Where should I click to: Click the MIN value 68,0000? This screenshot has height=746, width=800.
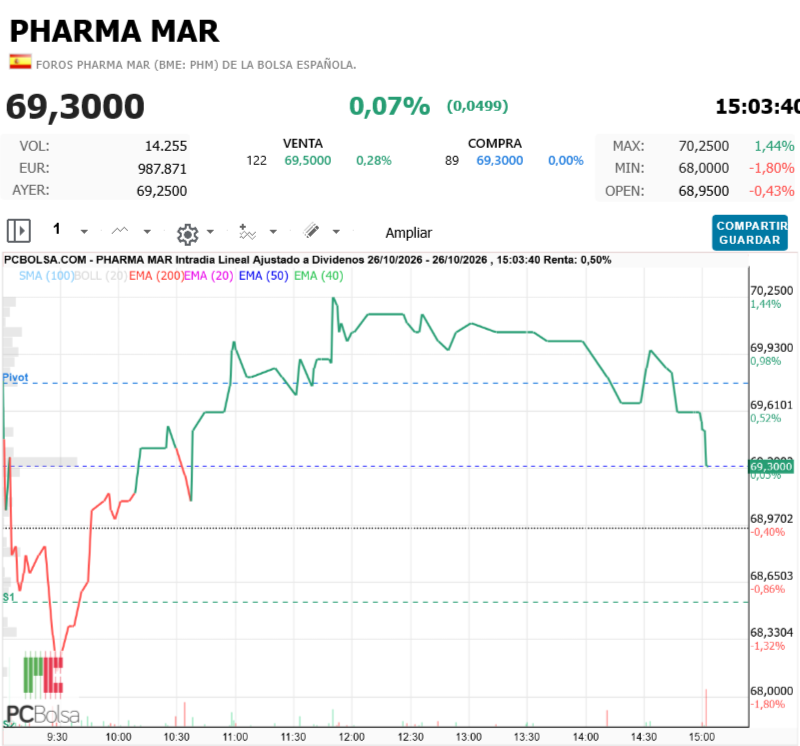click(x=704, y=168)
